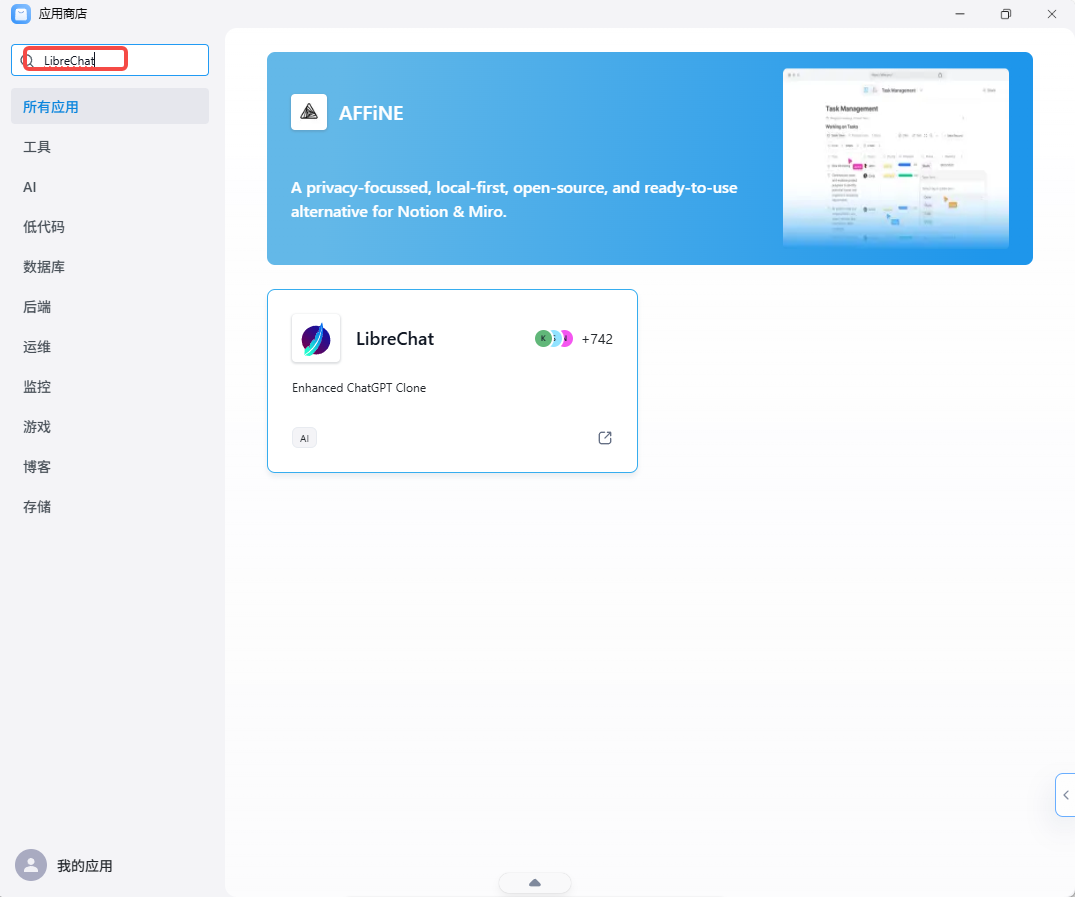The image size is (1075, 897).
Task: Click the LibreChat search input field
Action: click(x=110, y=60)
